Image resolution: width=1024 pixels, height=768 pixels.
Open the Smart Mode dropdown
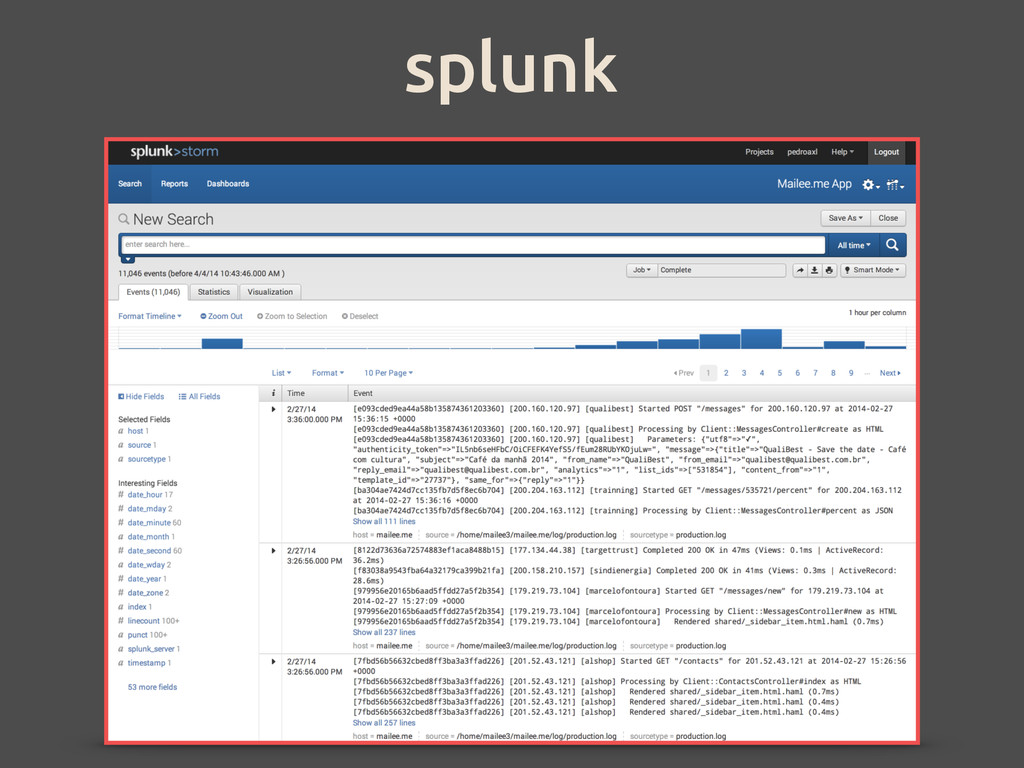point(873,270)
